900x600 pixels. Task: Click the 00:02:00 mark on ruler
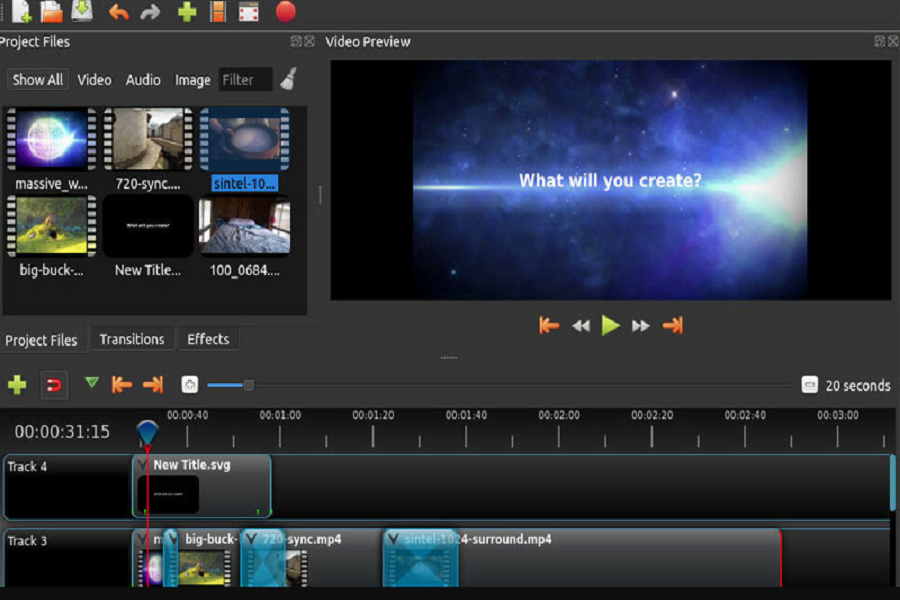pos(559,415)
